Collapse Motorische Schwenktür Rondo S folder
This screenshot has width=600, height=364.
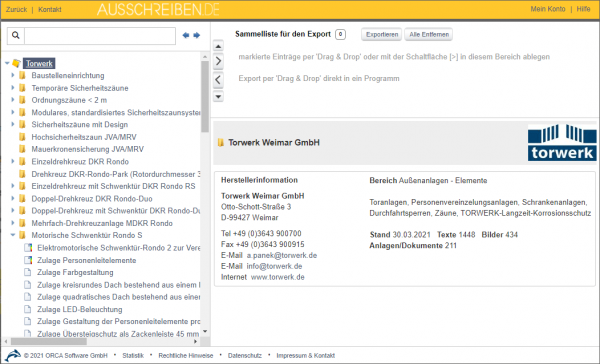(13, 235)
